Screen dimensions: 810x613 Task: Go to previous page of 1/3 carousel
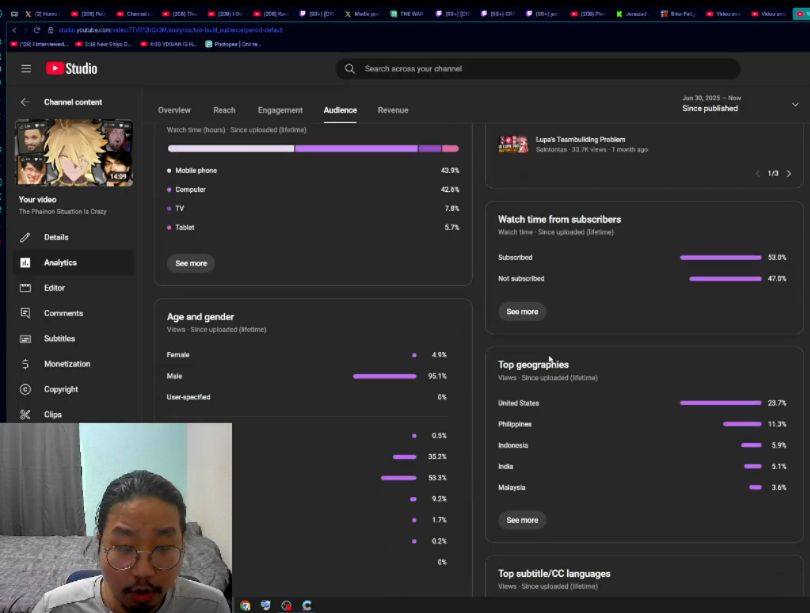coord(757,174)
